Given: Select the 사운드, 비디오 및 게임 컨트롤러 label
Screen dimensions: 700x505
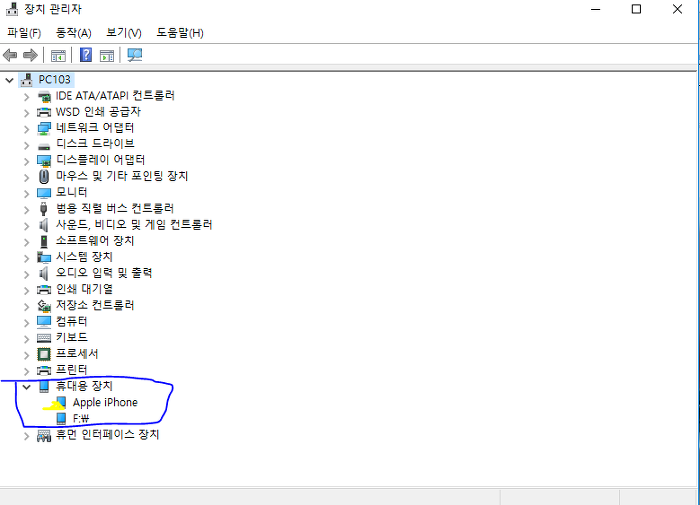Looking at the screenshot, I should click(134, 225).
